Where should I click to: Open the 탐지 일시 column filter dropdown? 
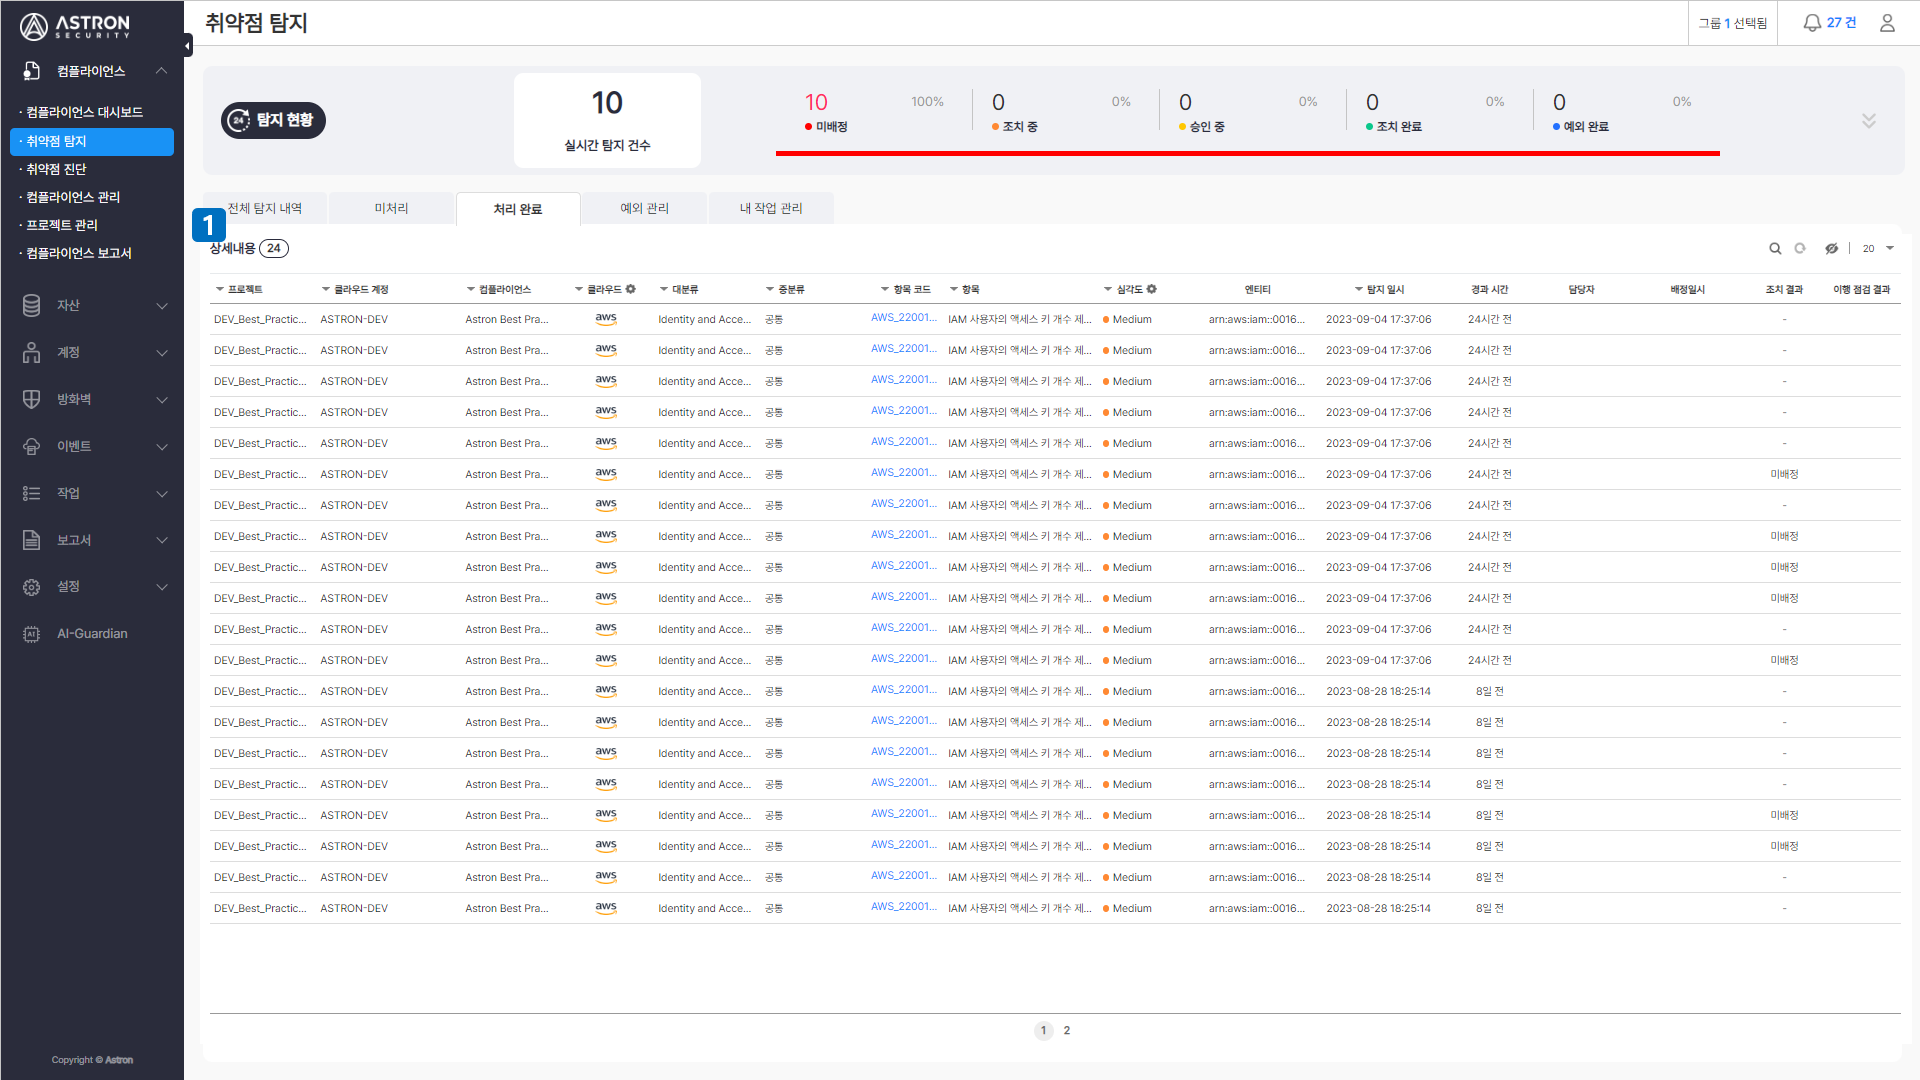point(1359,289)
